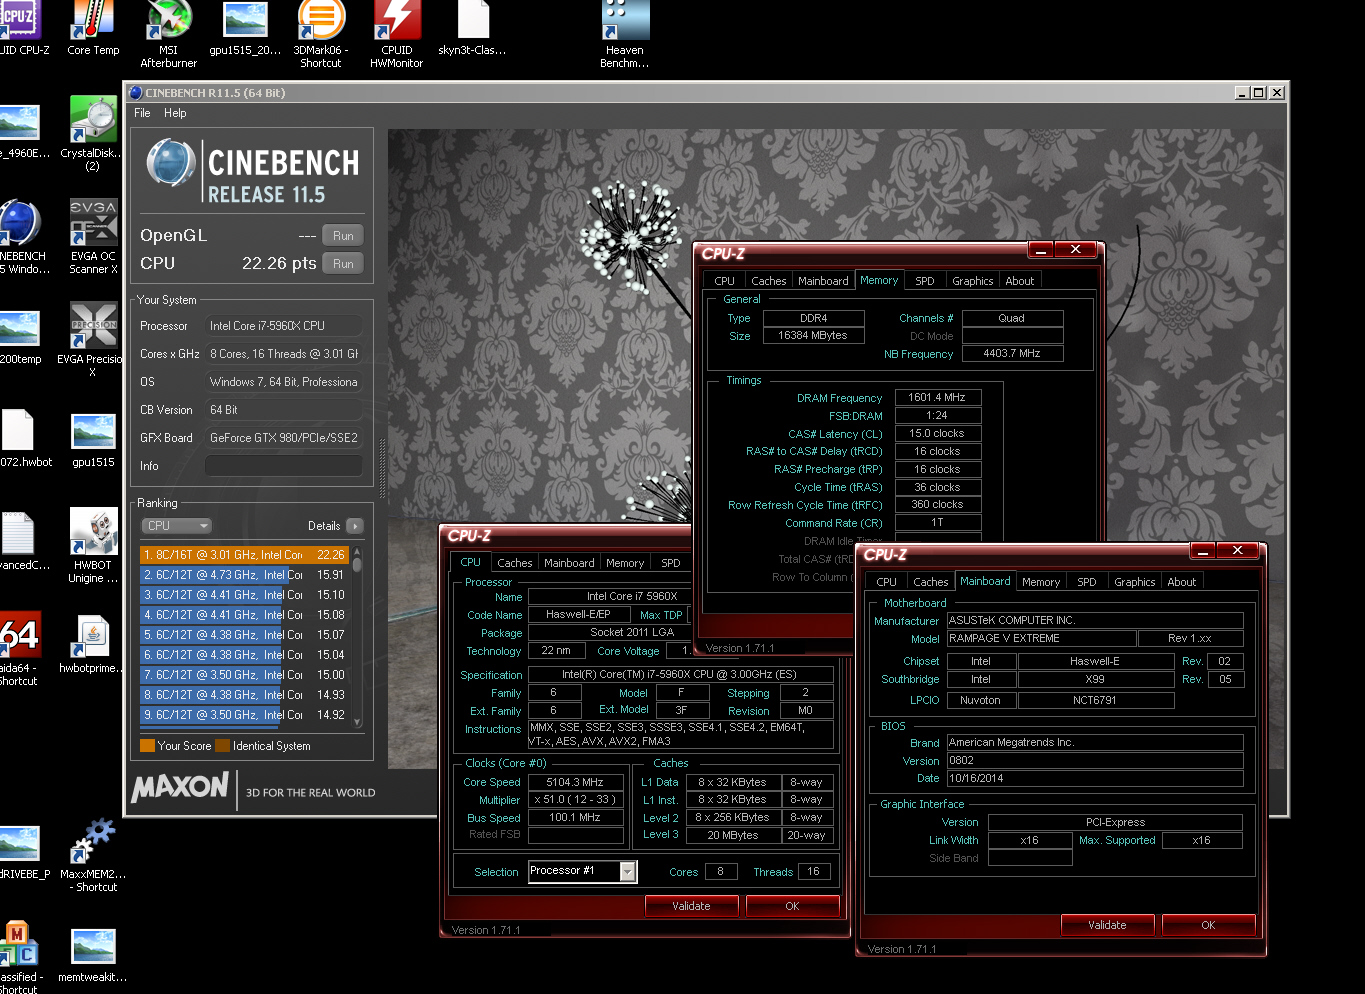Viewport: 1365px width, 994px height.
Task: Switch to Graphics tab in Memory CPU-Z window
Action: tap(972, 281)
